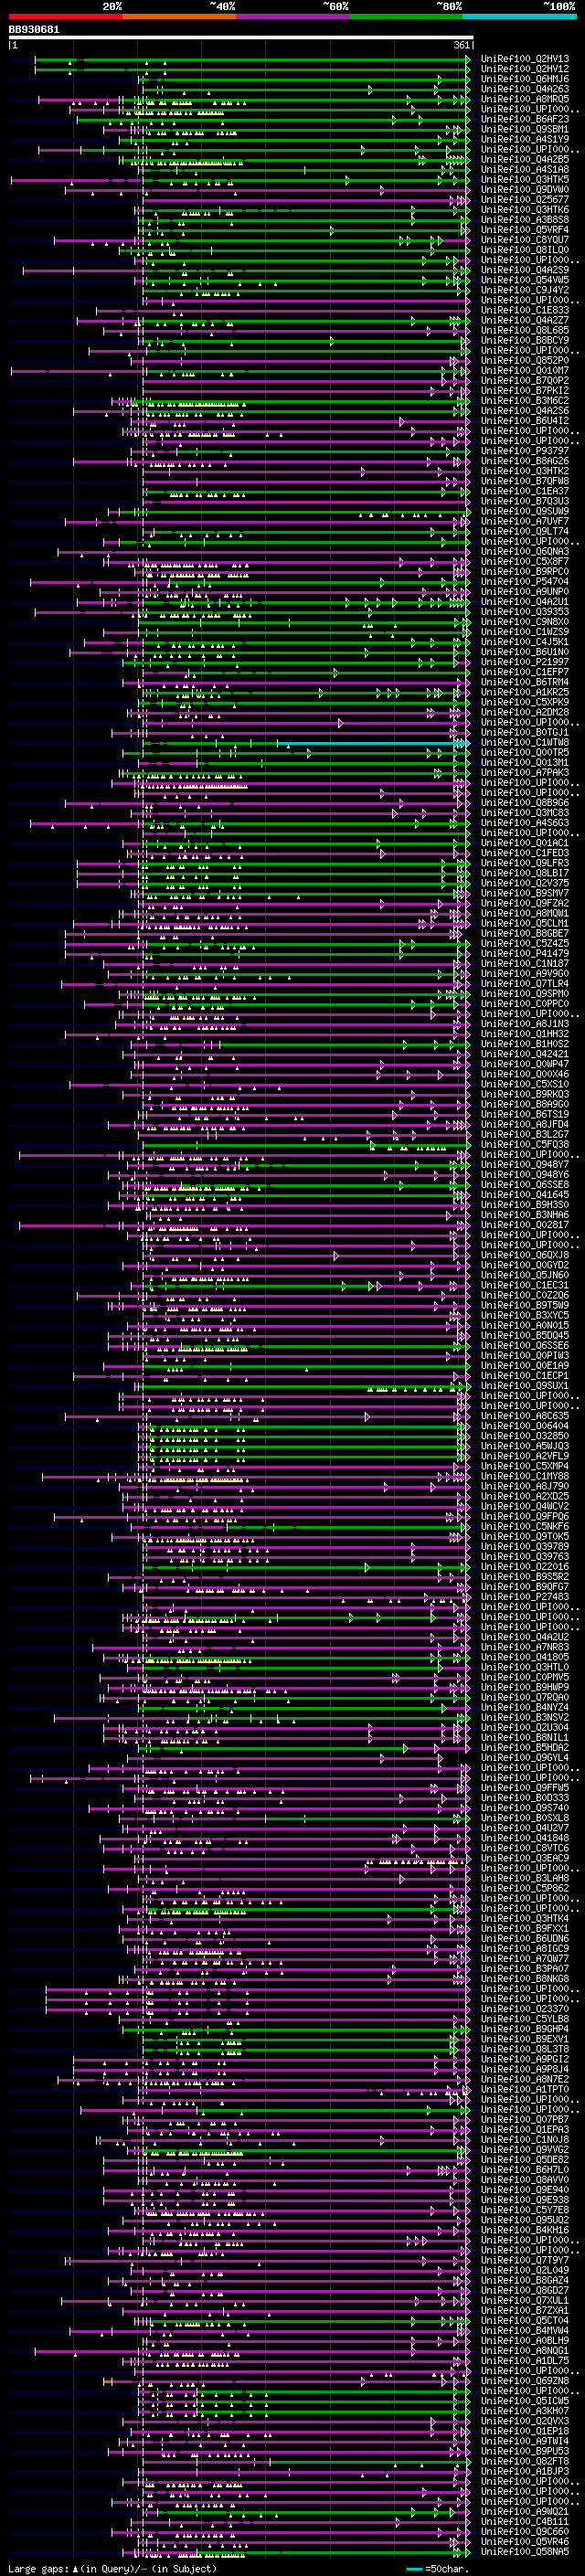Select hit label UniRef100_Q9C660

pos(525,2531)
